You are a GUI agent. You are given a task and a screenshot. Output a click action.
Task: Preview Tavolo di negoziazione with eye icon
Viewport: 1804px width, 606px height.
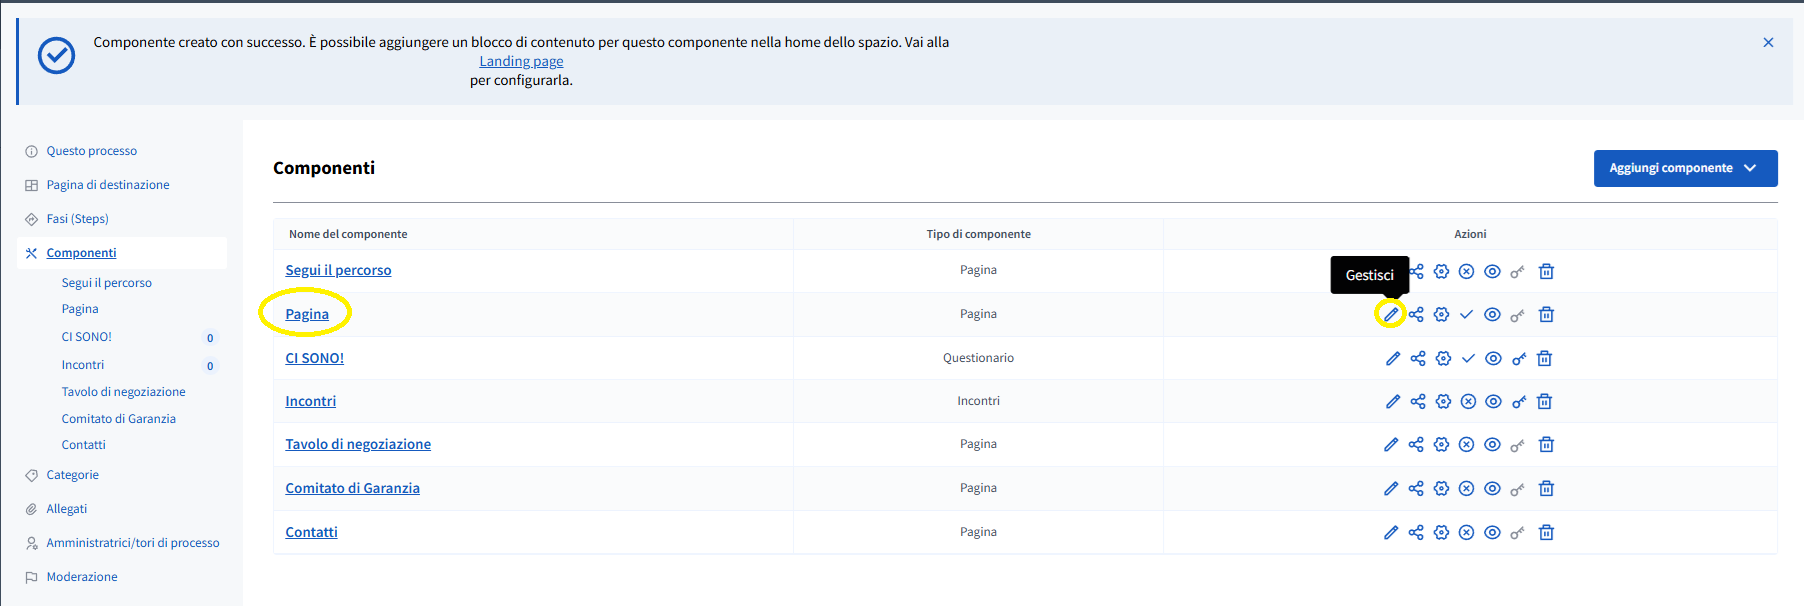[x=1492, y=444]
